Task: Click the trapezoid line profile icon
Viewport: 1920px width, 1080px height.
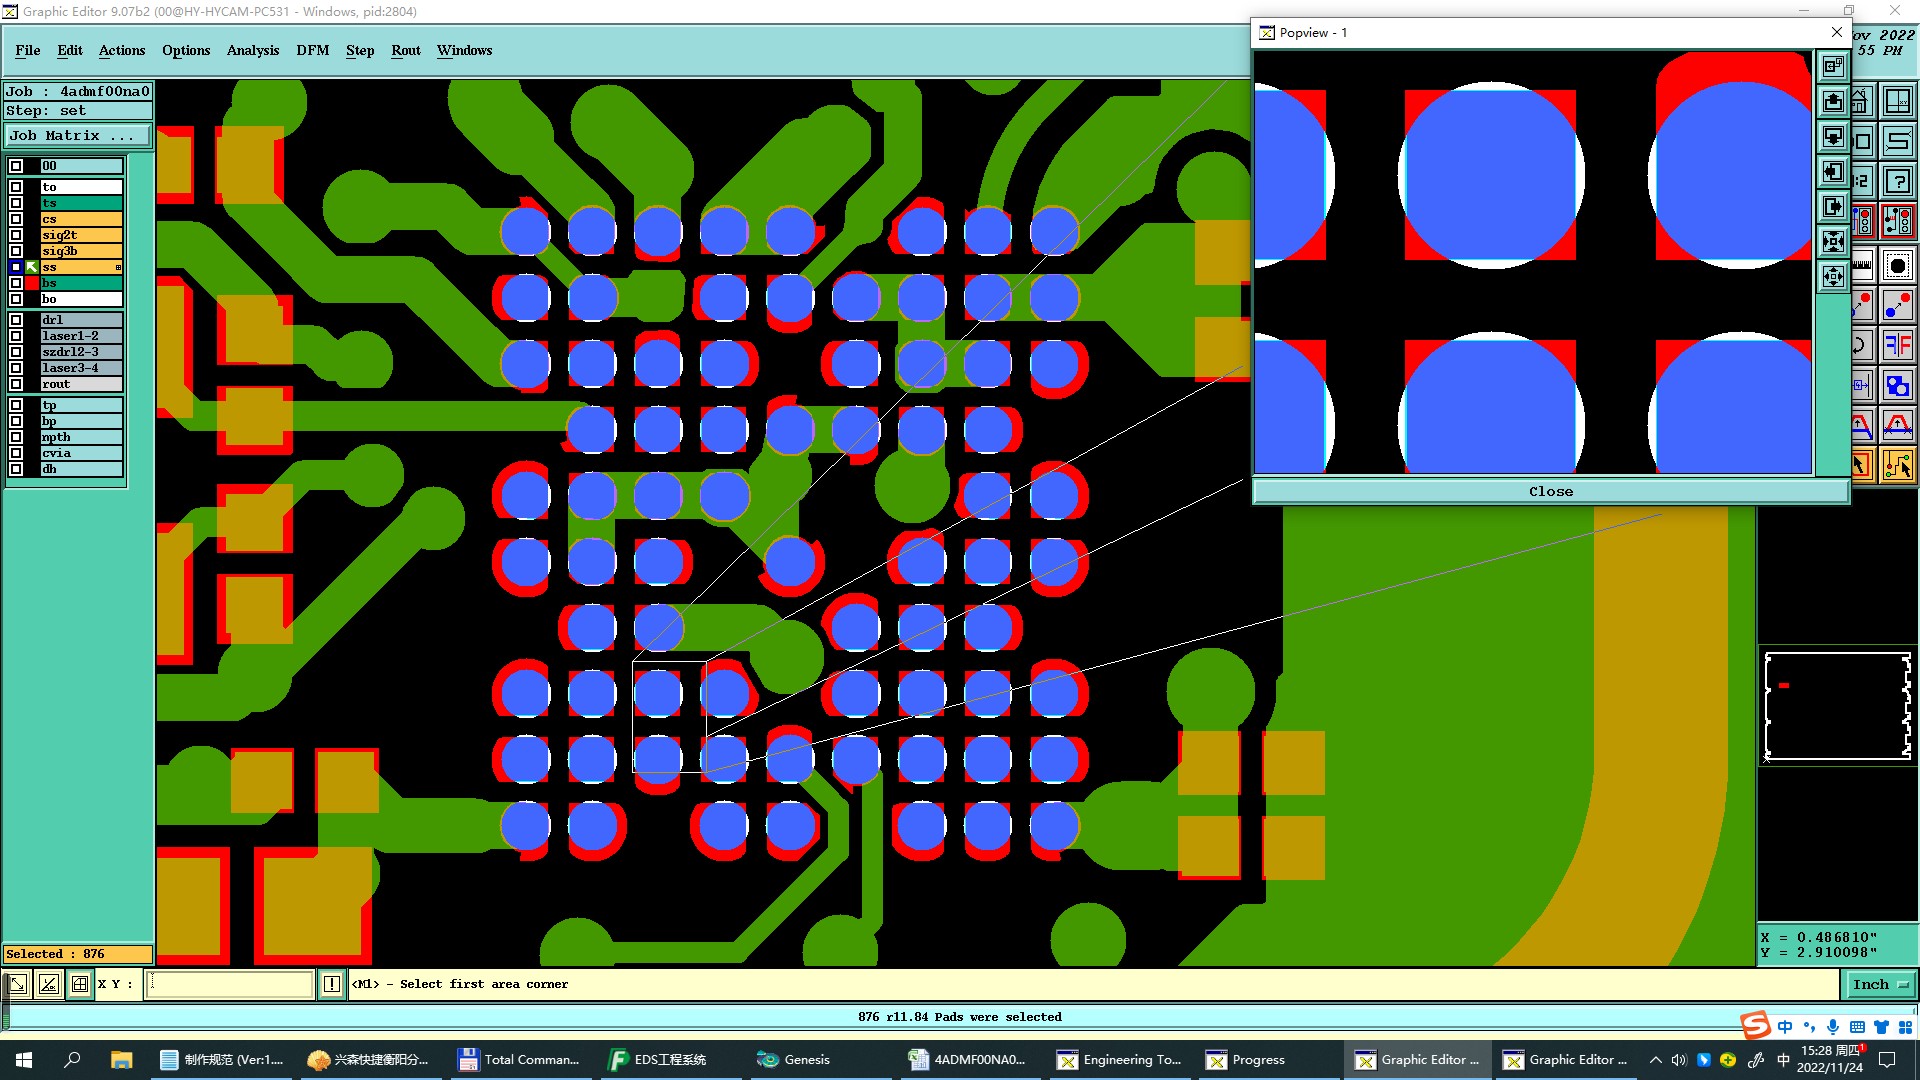Action: tap(1898, 426)
